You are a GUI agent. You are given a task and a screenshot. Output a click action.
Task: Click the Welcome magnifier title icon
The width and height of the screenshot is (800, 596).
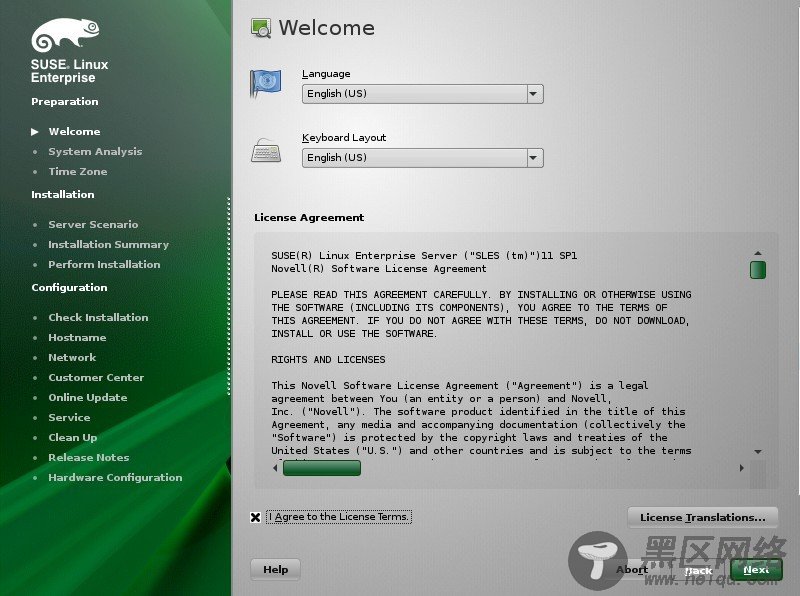click(x=261, y=28)
